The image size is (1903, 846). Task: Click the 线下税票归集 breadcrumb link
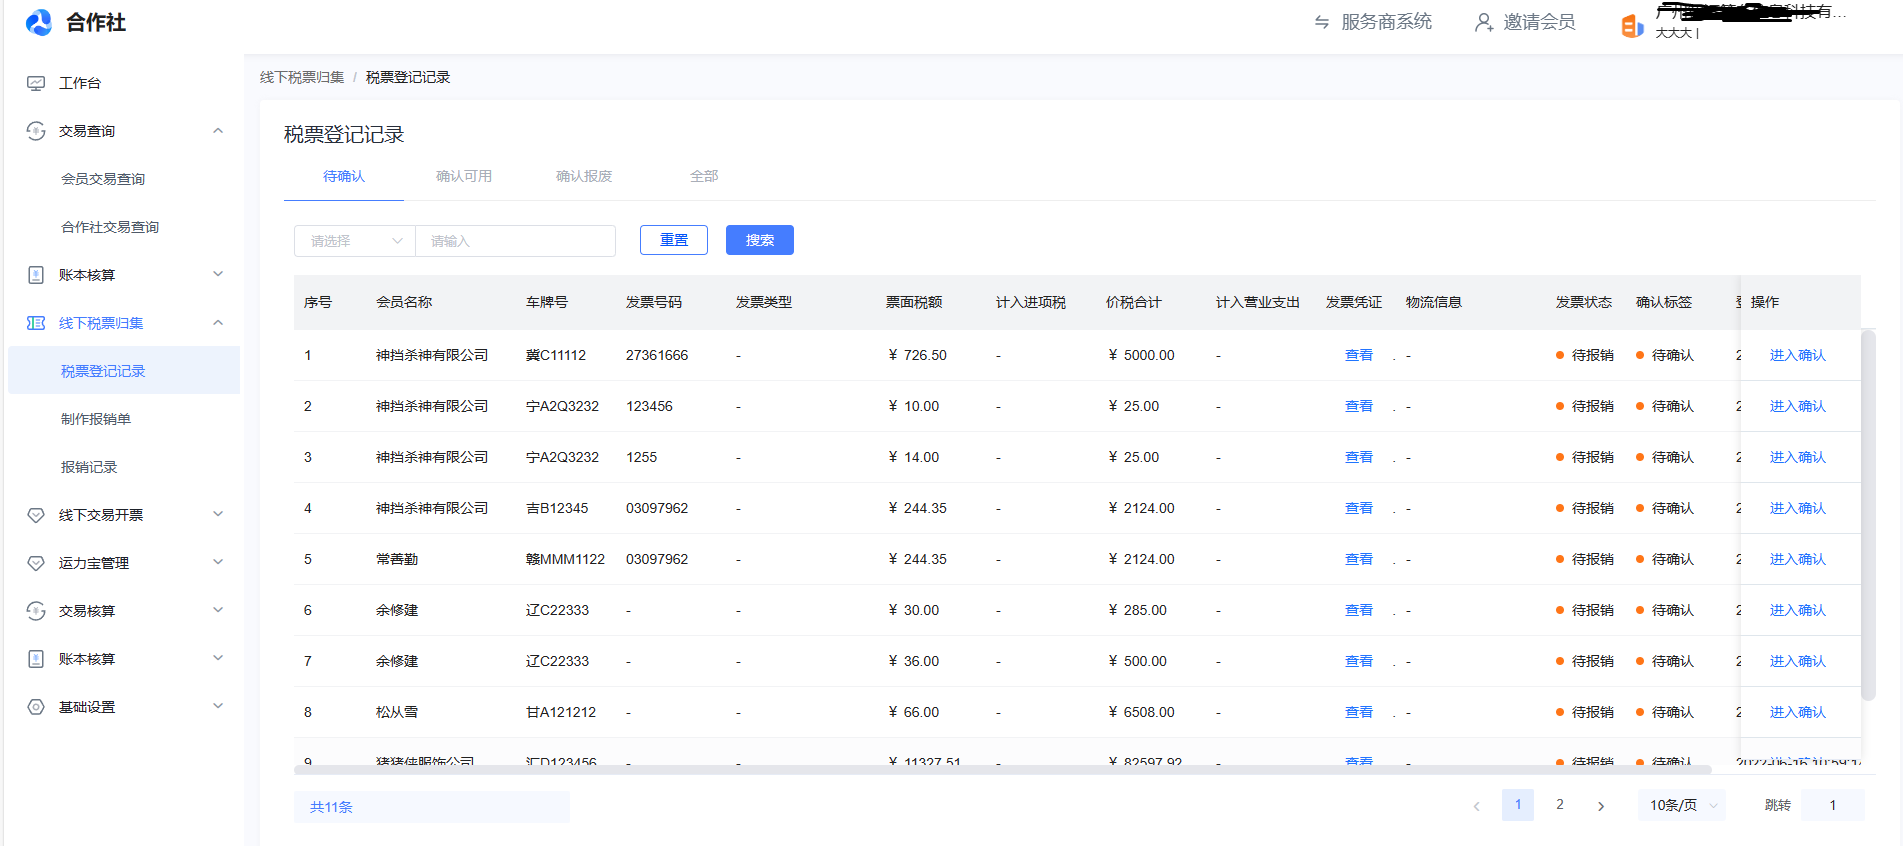pyautogui.click(x=302, y=77)
